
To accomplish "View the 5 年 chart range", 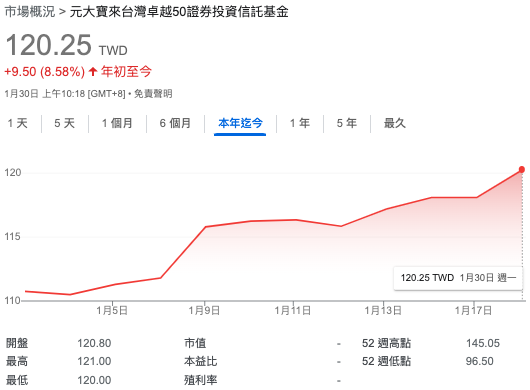I will click(347, 123).
